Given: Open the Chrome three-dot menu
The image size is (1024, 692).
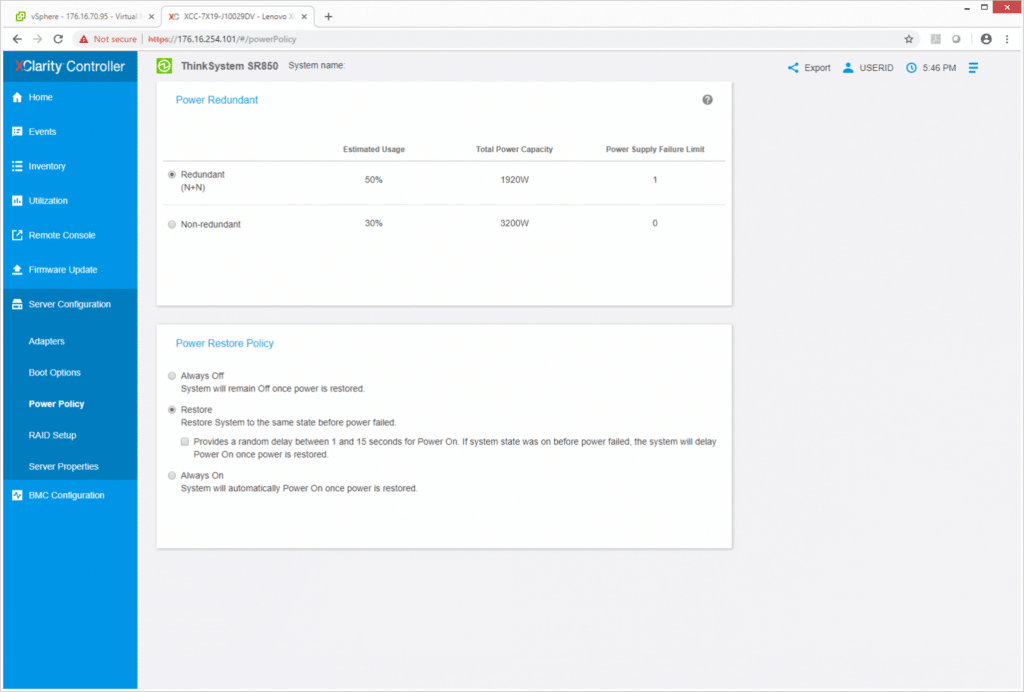Looking at the screenshot, I should (1007, 39).
